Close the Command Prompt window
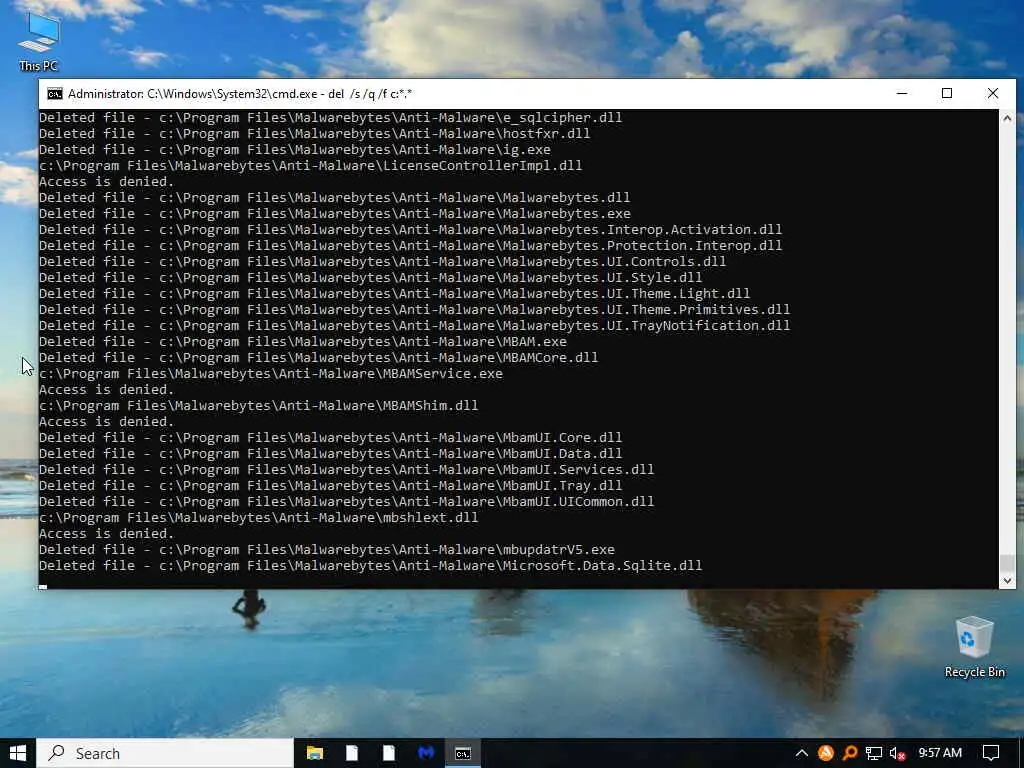This screenshot has width=1024, height=768. pos(993,93)
